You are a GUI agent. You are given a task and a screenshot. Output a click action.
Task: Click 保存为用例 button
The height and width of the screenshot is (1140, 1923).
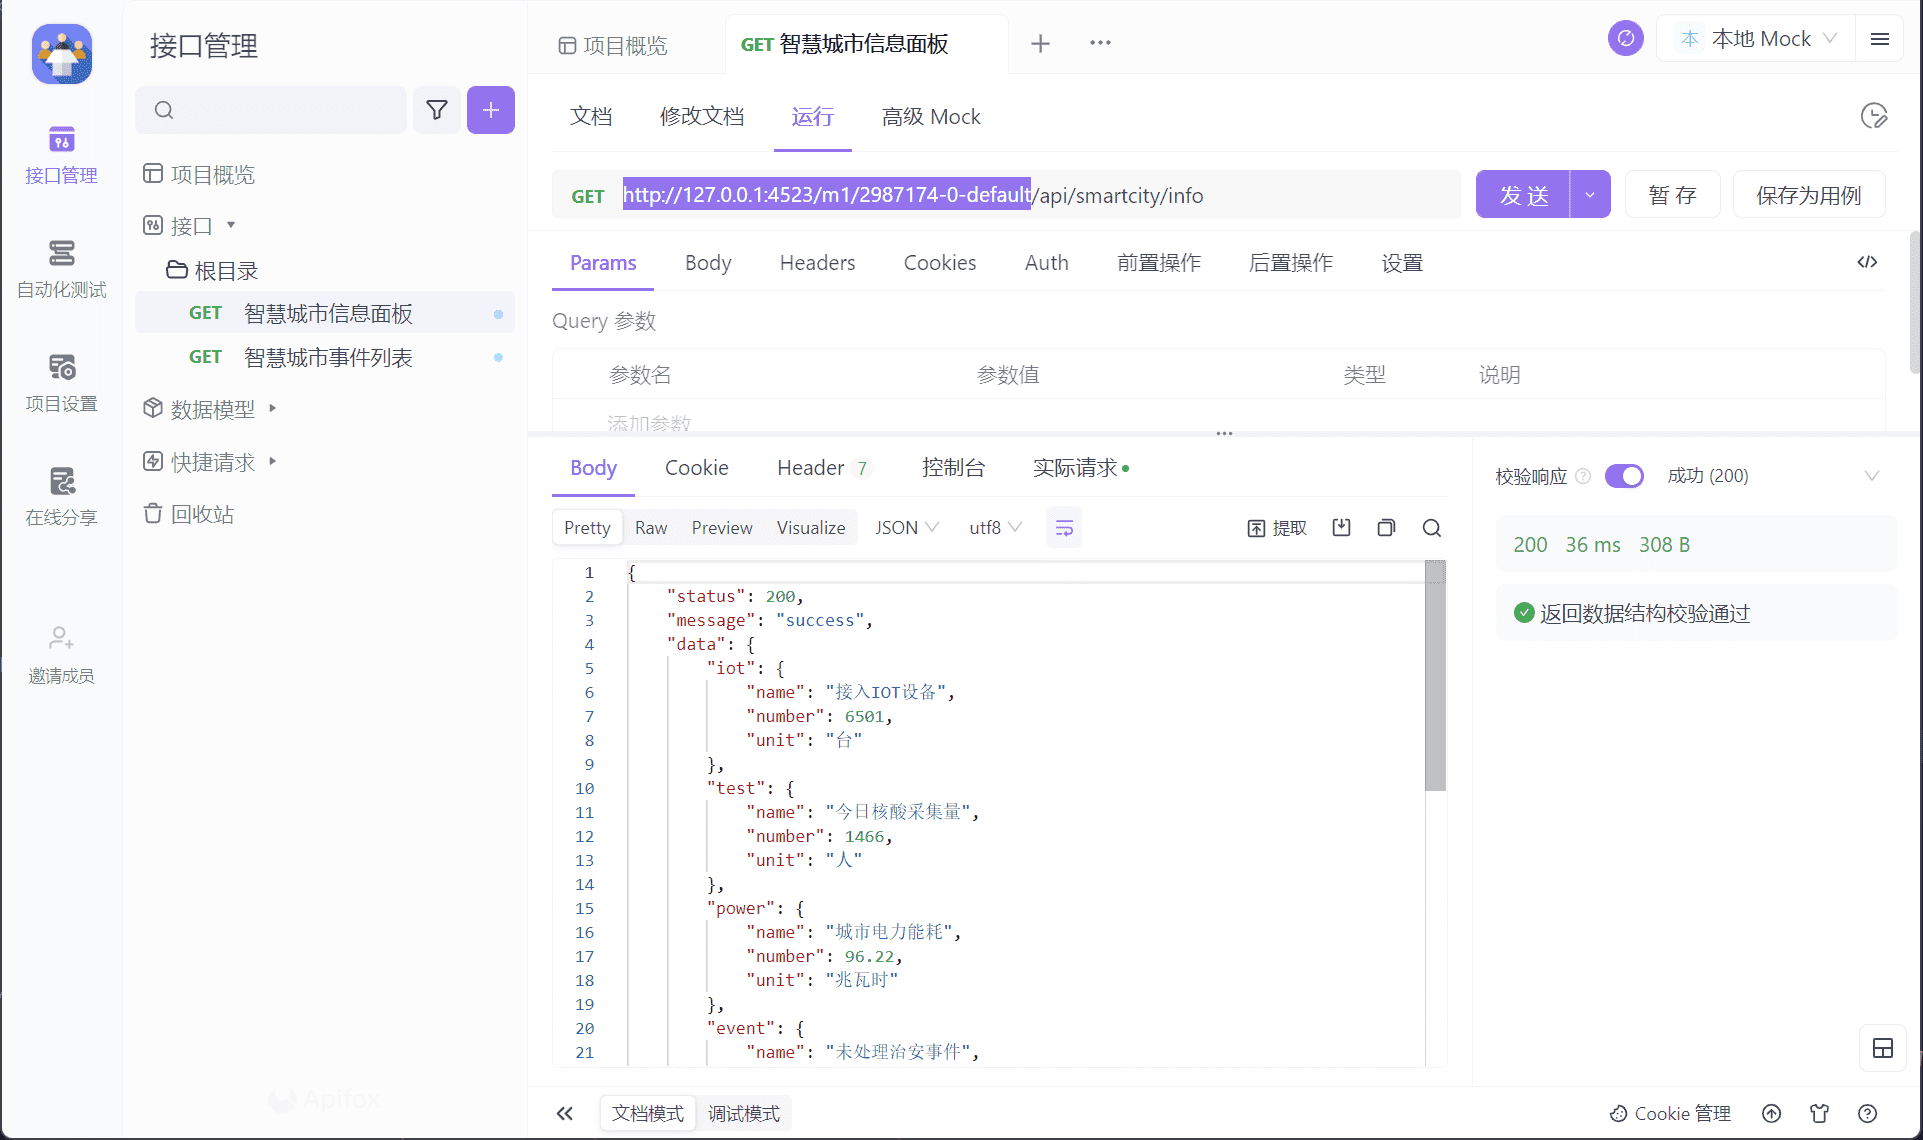point(1808,194)
